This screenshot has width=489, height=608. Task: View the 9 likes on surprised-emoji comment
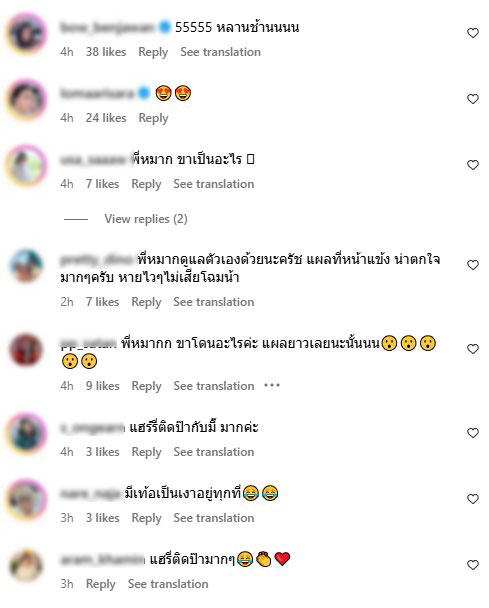tap(103, 386)
